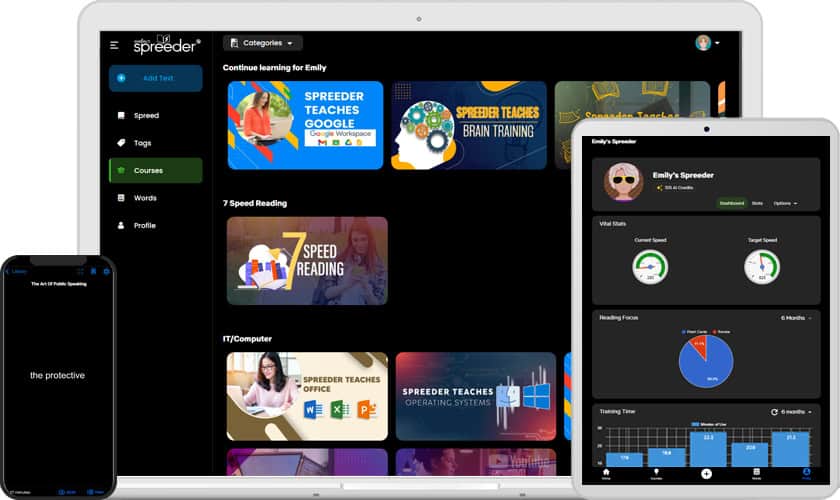Tap the Home icon on the tablet
Viewport: 840px width, 500px height.
(606, 474)
